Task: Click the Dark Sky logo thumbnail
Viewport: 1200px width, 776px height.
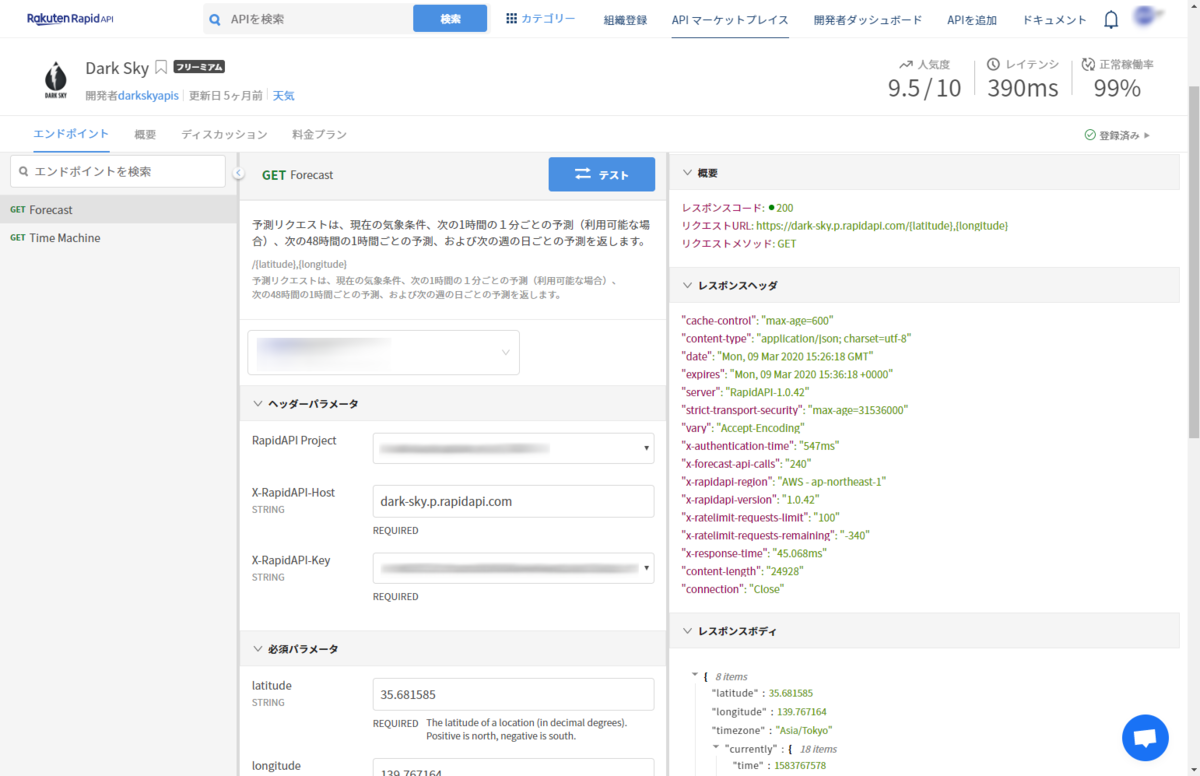Action: 56,80
